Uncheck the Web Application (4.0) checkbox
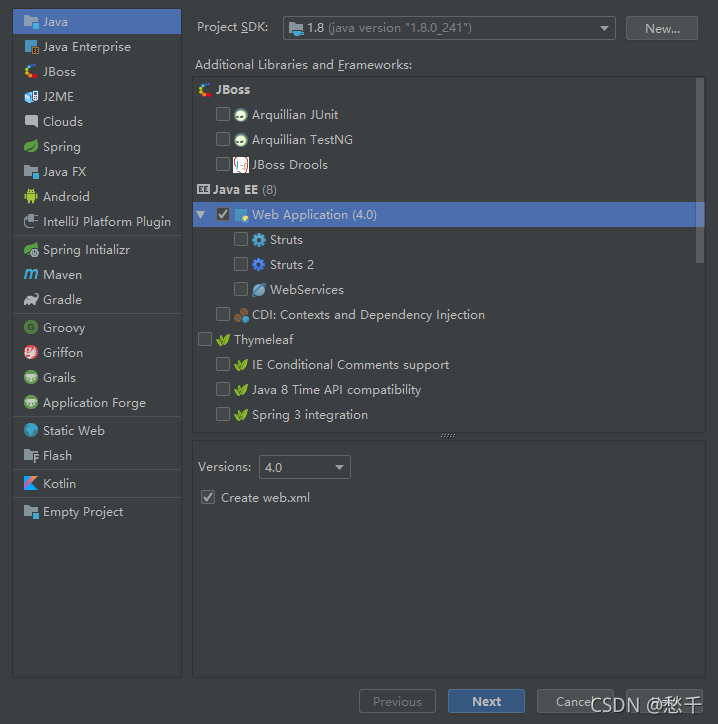The width and height of the screenshot is (718, 724). pos(223,214)
